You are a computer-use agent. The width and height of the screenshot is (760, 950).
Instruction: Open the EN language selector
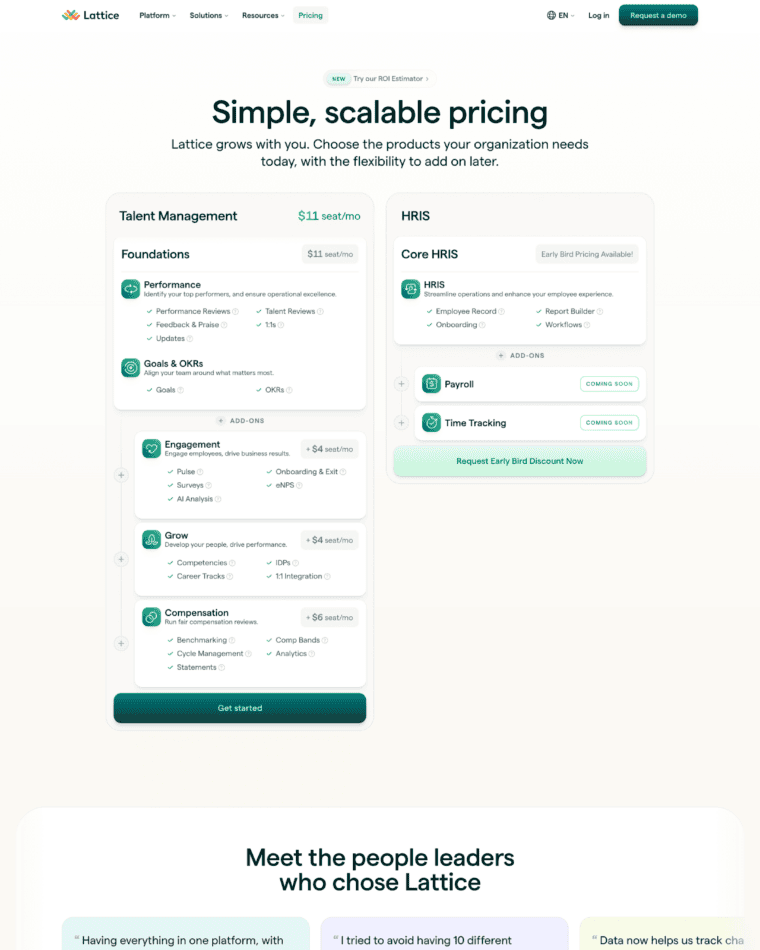point(560,15)
